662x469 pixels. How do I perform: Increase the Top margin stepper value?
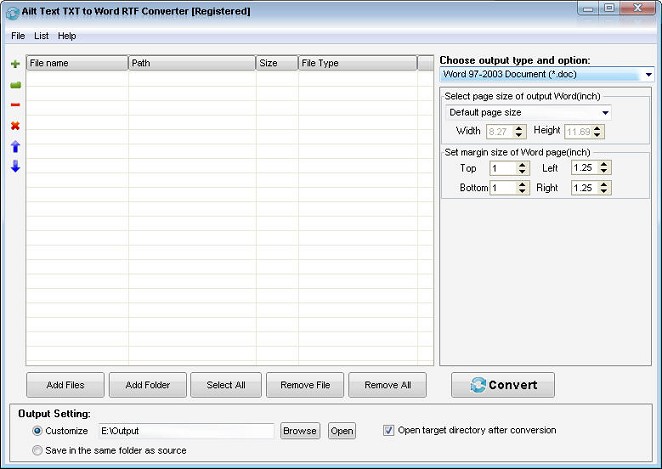coord(522,165)
